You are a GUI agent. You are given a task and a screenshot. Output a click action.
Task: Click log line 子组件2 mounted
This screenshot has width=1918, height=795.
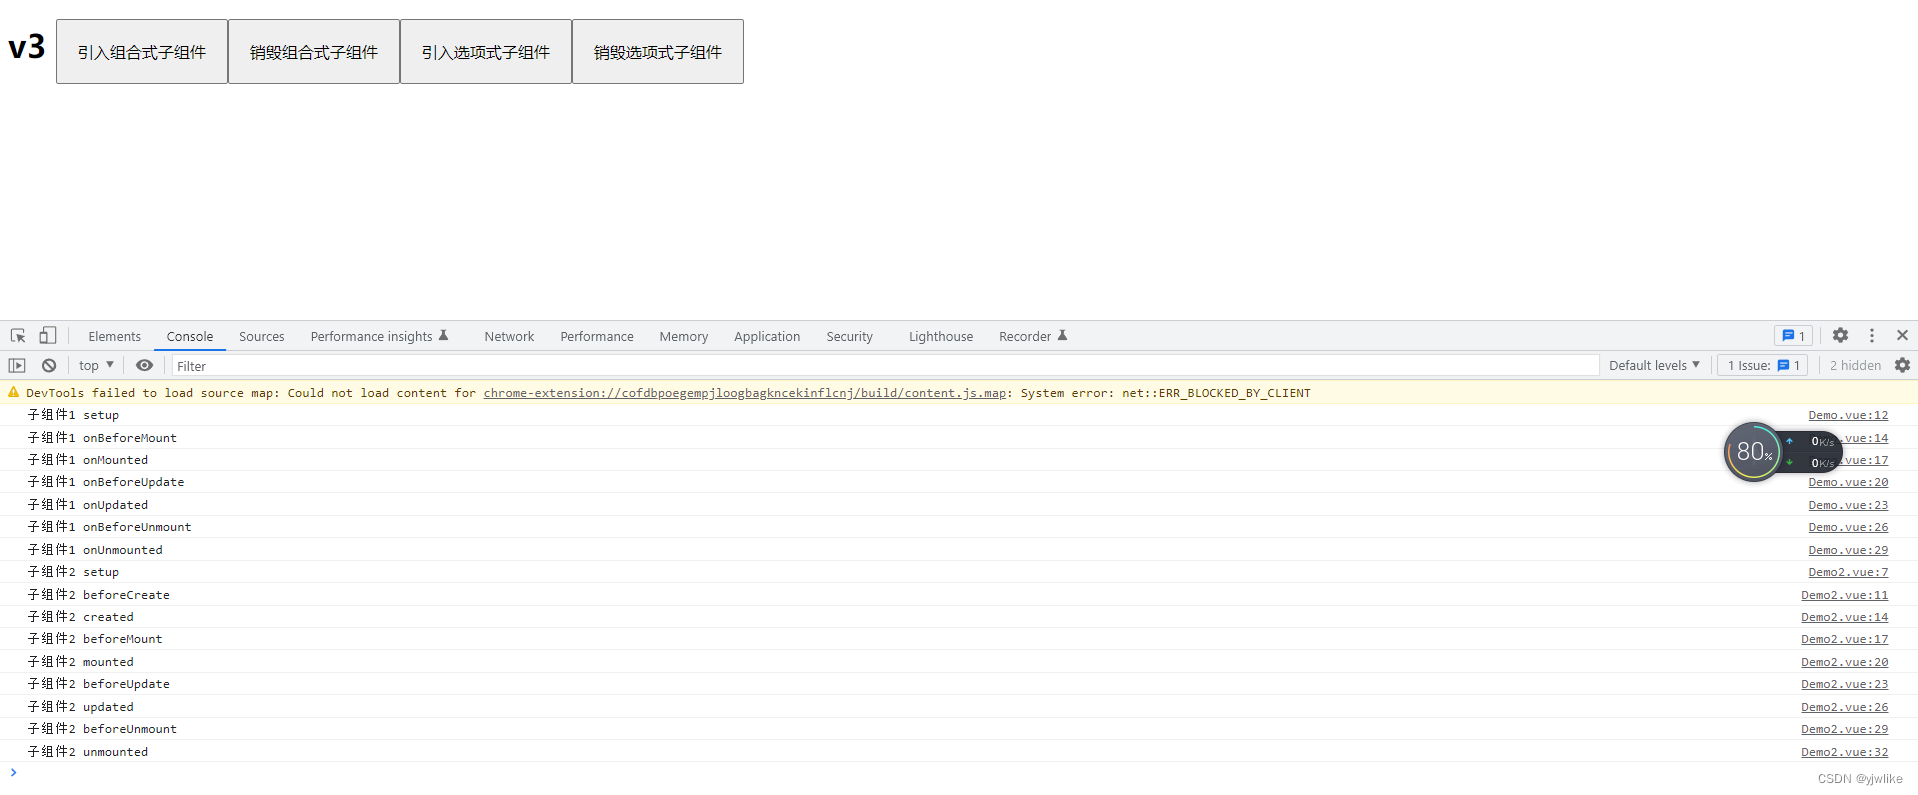pyautogui.click(x=80, y=662)
